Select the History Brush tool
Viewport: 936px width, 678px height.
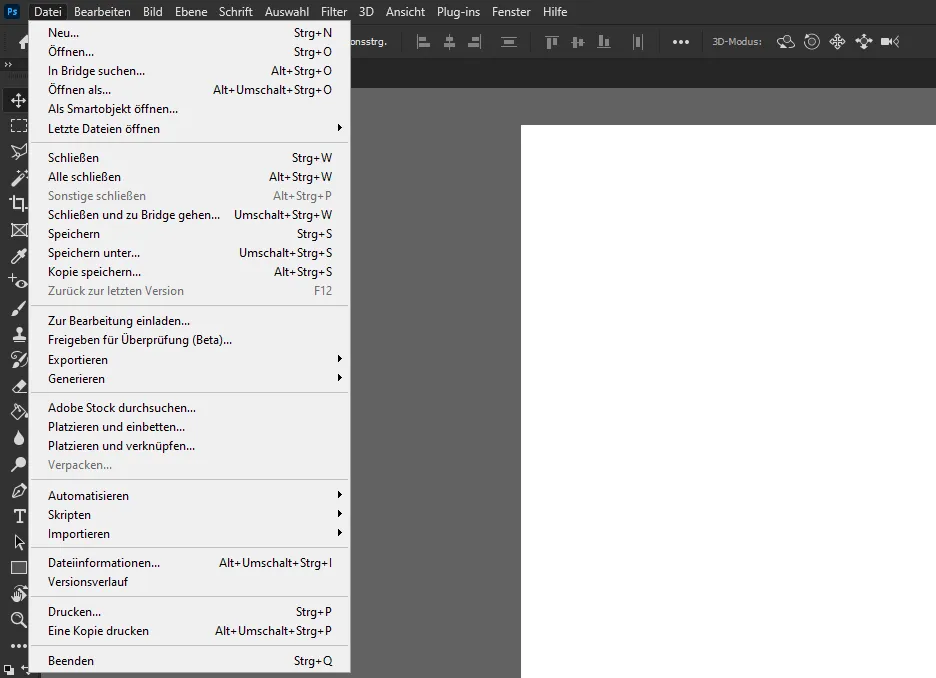19,360
